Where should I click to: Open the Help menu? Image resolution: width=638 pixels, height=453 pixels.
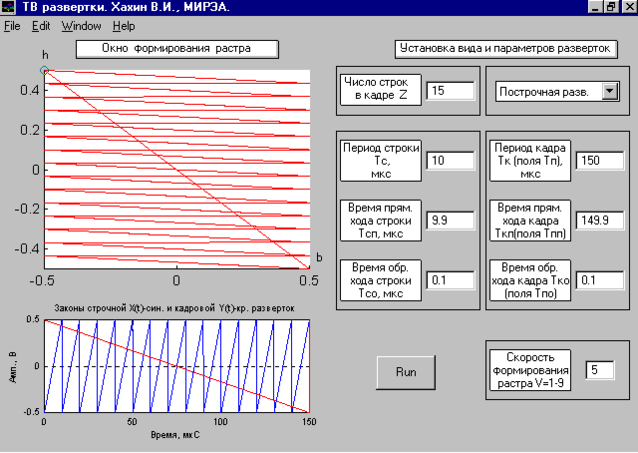pyautogui.click(x=124, y=26)
